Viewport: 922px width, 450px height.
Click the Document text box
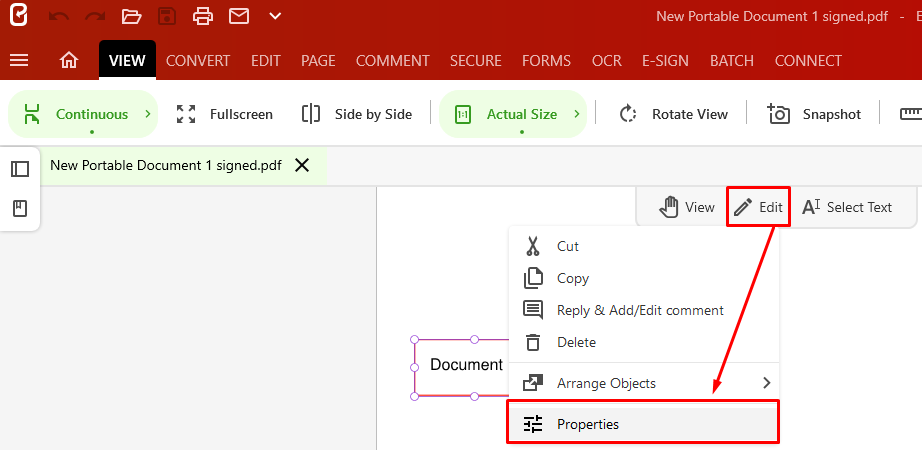tap(461, 367)
